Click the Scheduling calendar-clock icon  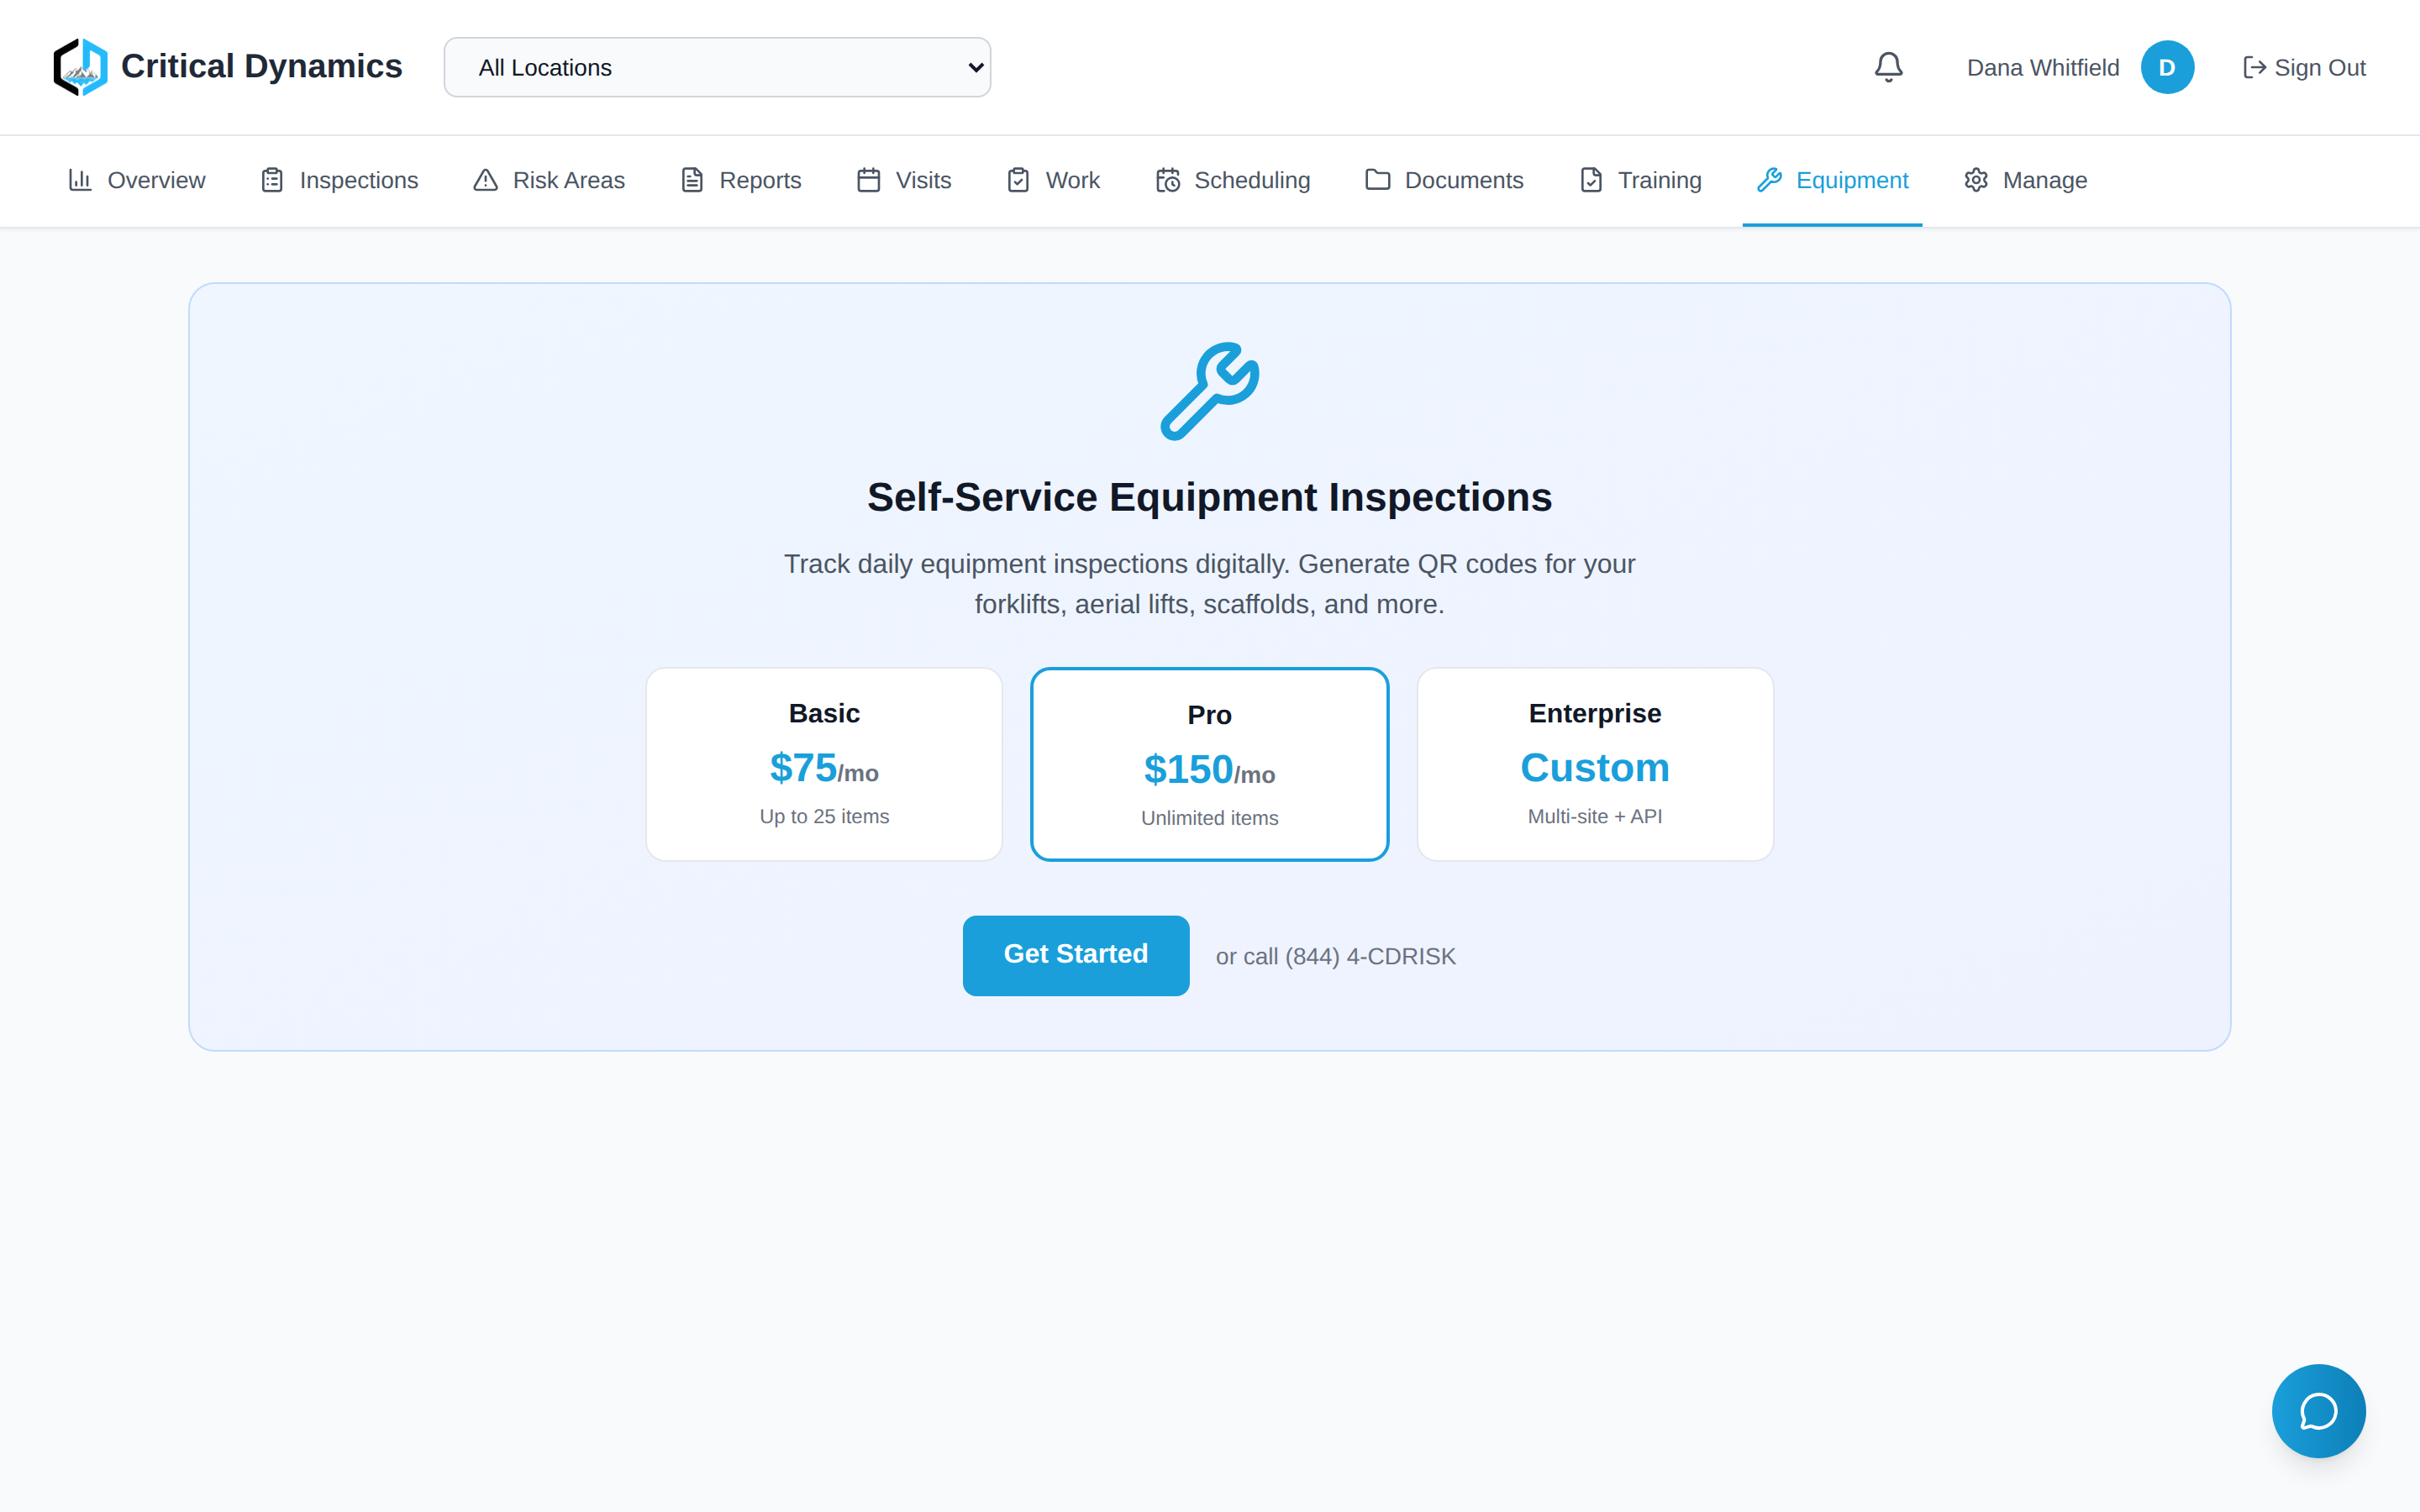pos(1167,180)
